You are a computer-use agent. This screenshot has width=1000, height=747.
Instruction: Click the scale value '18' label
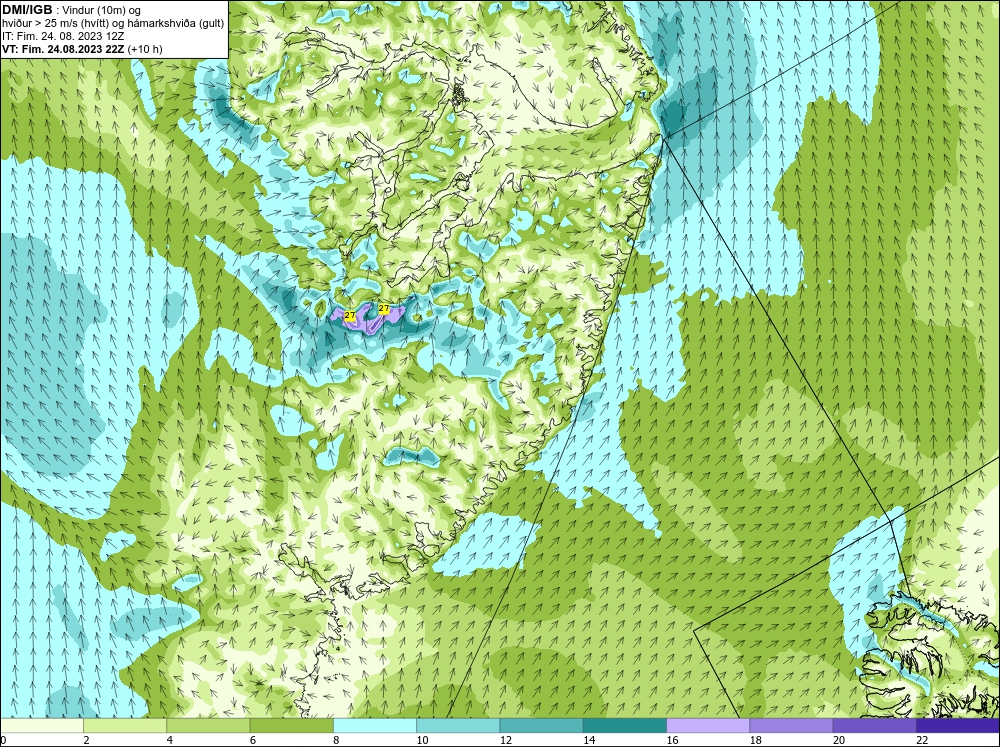(x=756, y=740)
